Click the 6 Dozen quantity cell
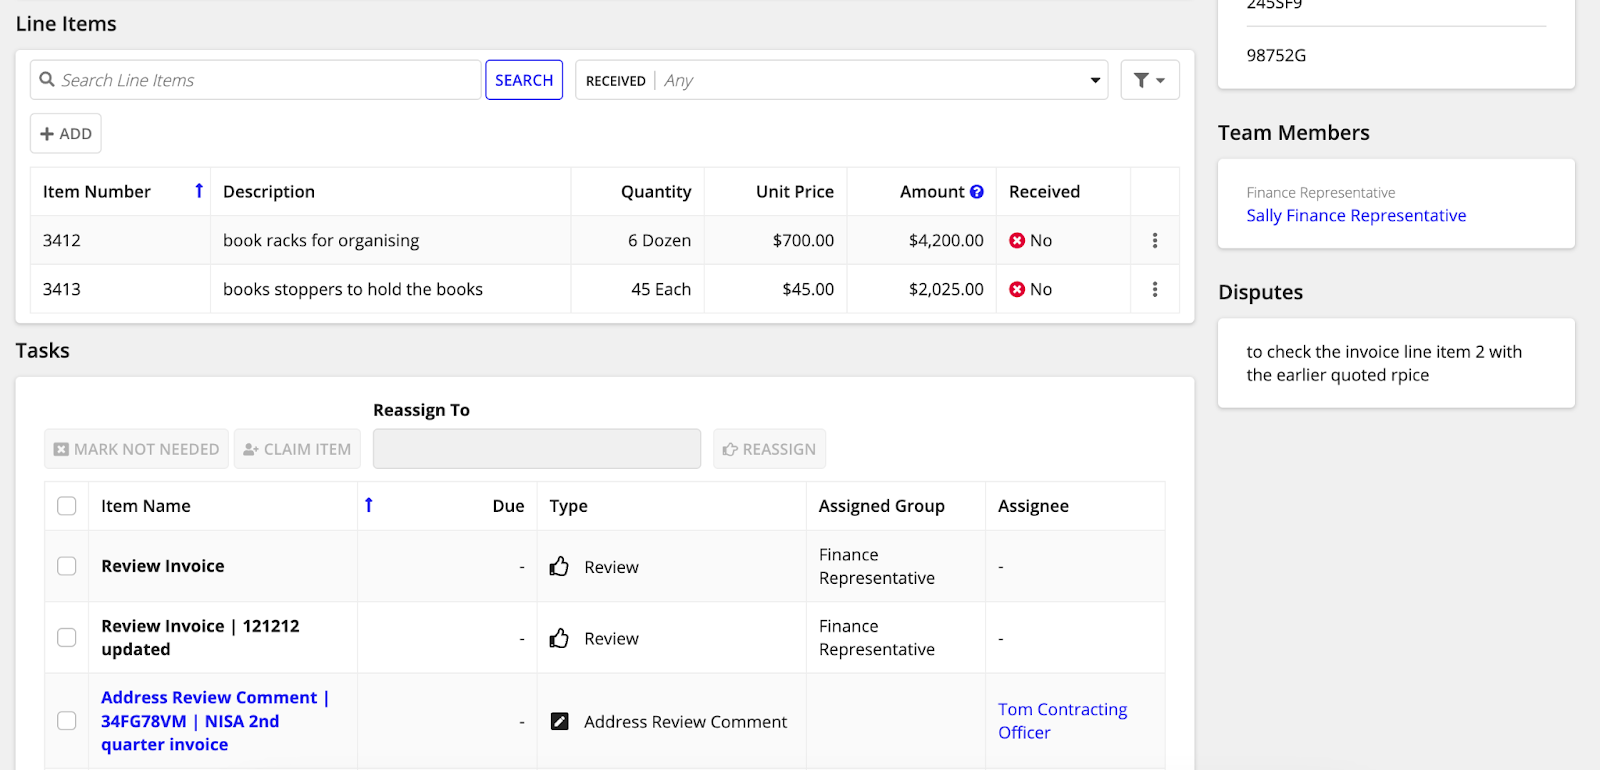This screenshot has height=770, width=1600. (659, 240)
